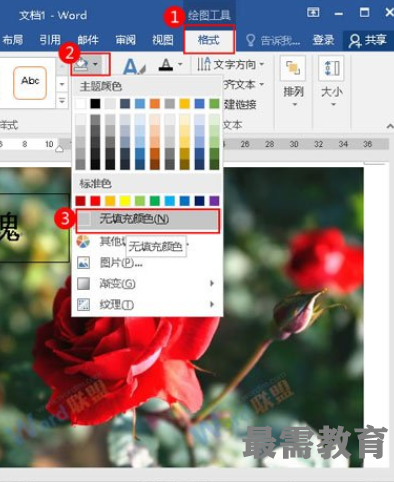The image size is (394, 482).
Task: Expand the shape styles gallery more arrow
Action: point(62,100)
